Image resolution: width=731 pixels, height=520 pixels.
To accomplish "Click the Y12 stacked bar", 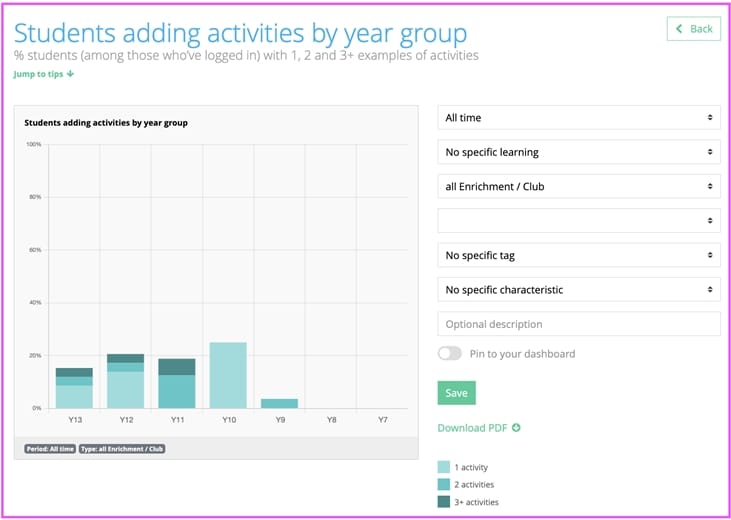I will click(125, 381).
